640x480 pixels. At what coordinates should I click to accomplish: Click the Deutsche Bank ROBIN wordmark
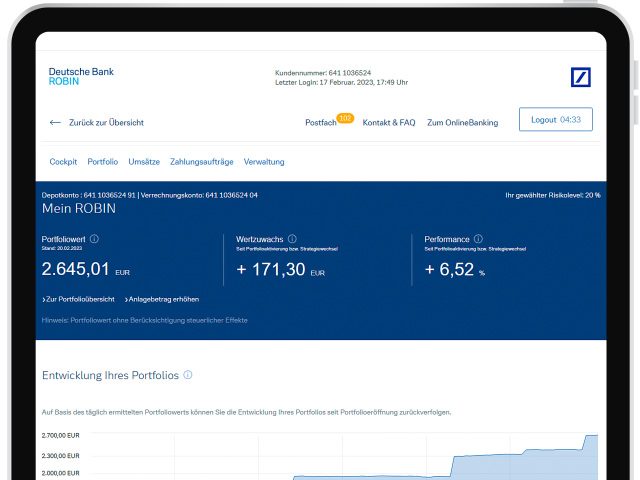pyautogui.click(x=81, y=76)
